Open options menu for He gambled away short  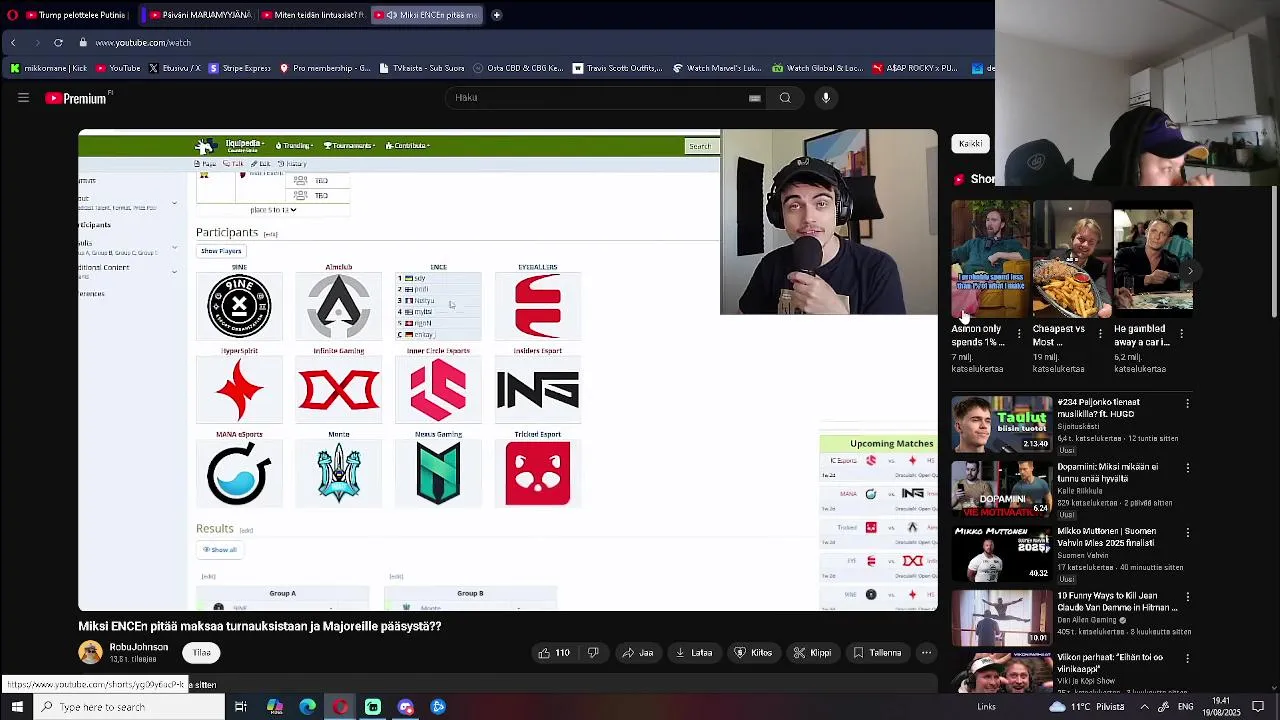pos(1182,334)
